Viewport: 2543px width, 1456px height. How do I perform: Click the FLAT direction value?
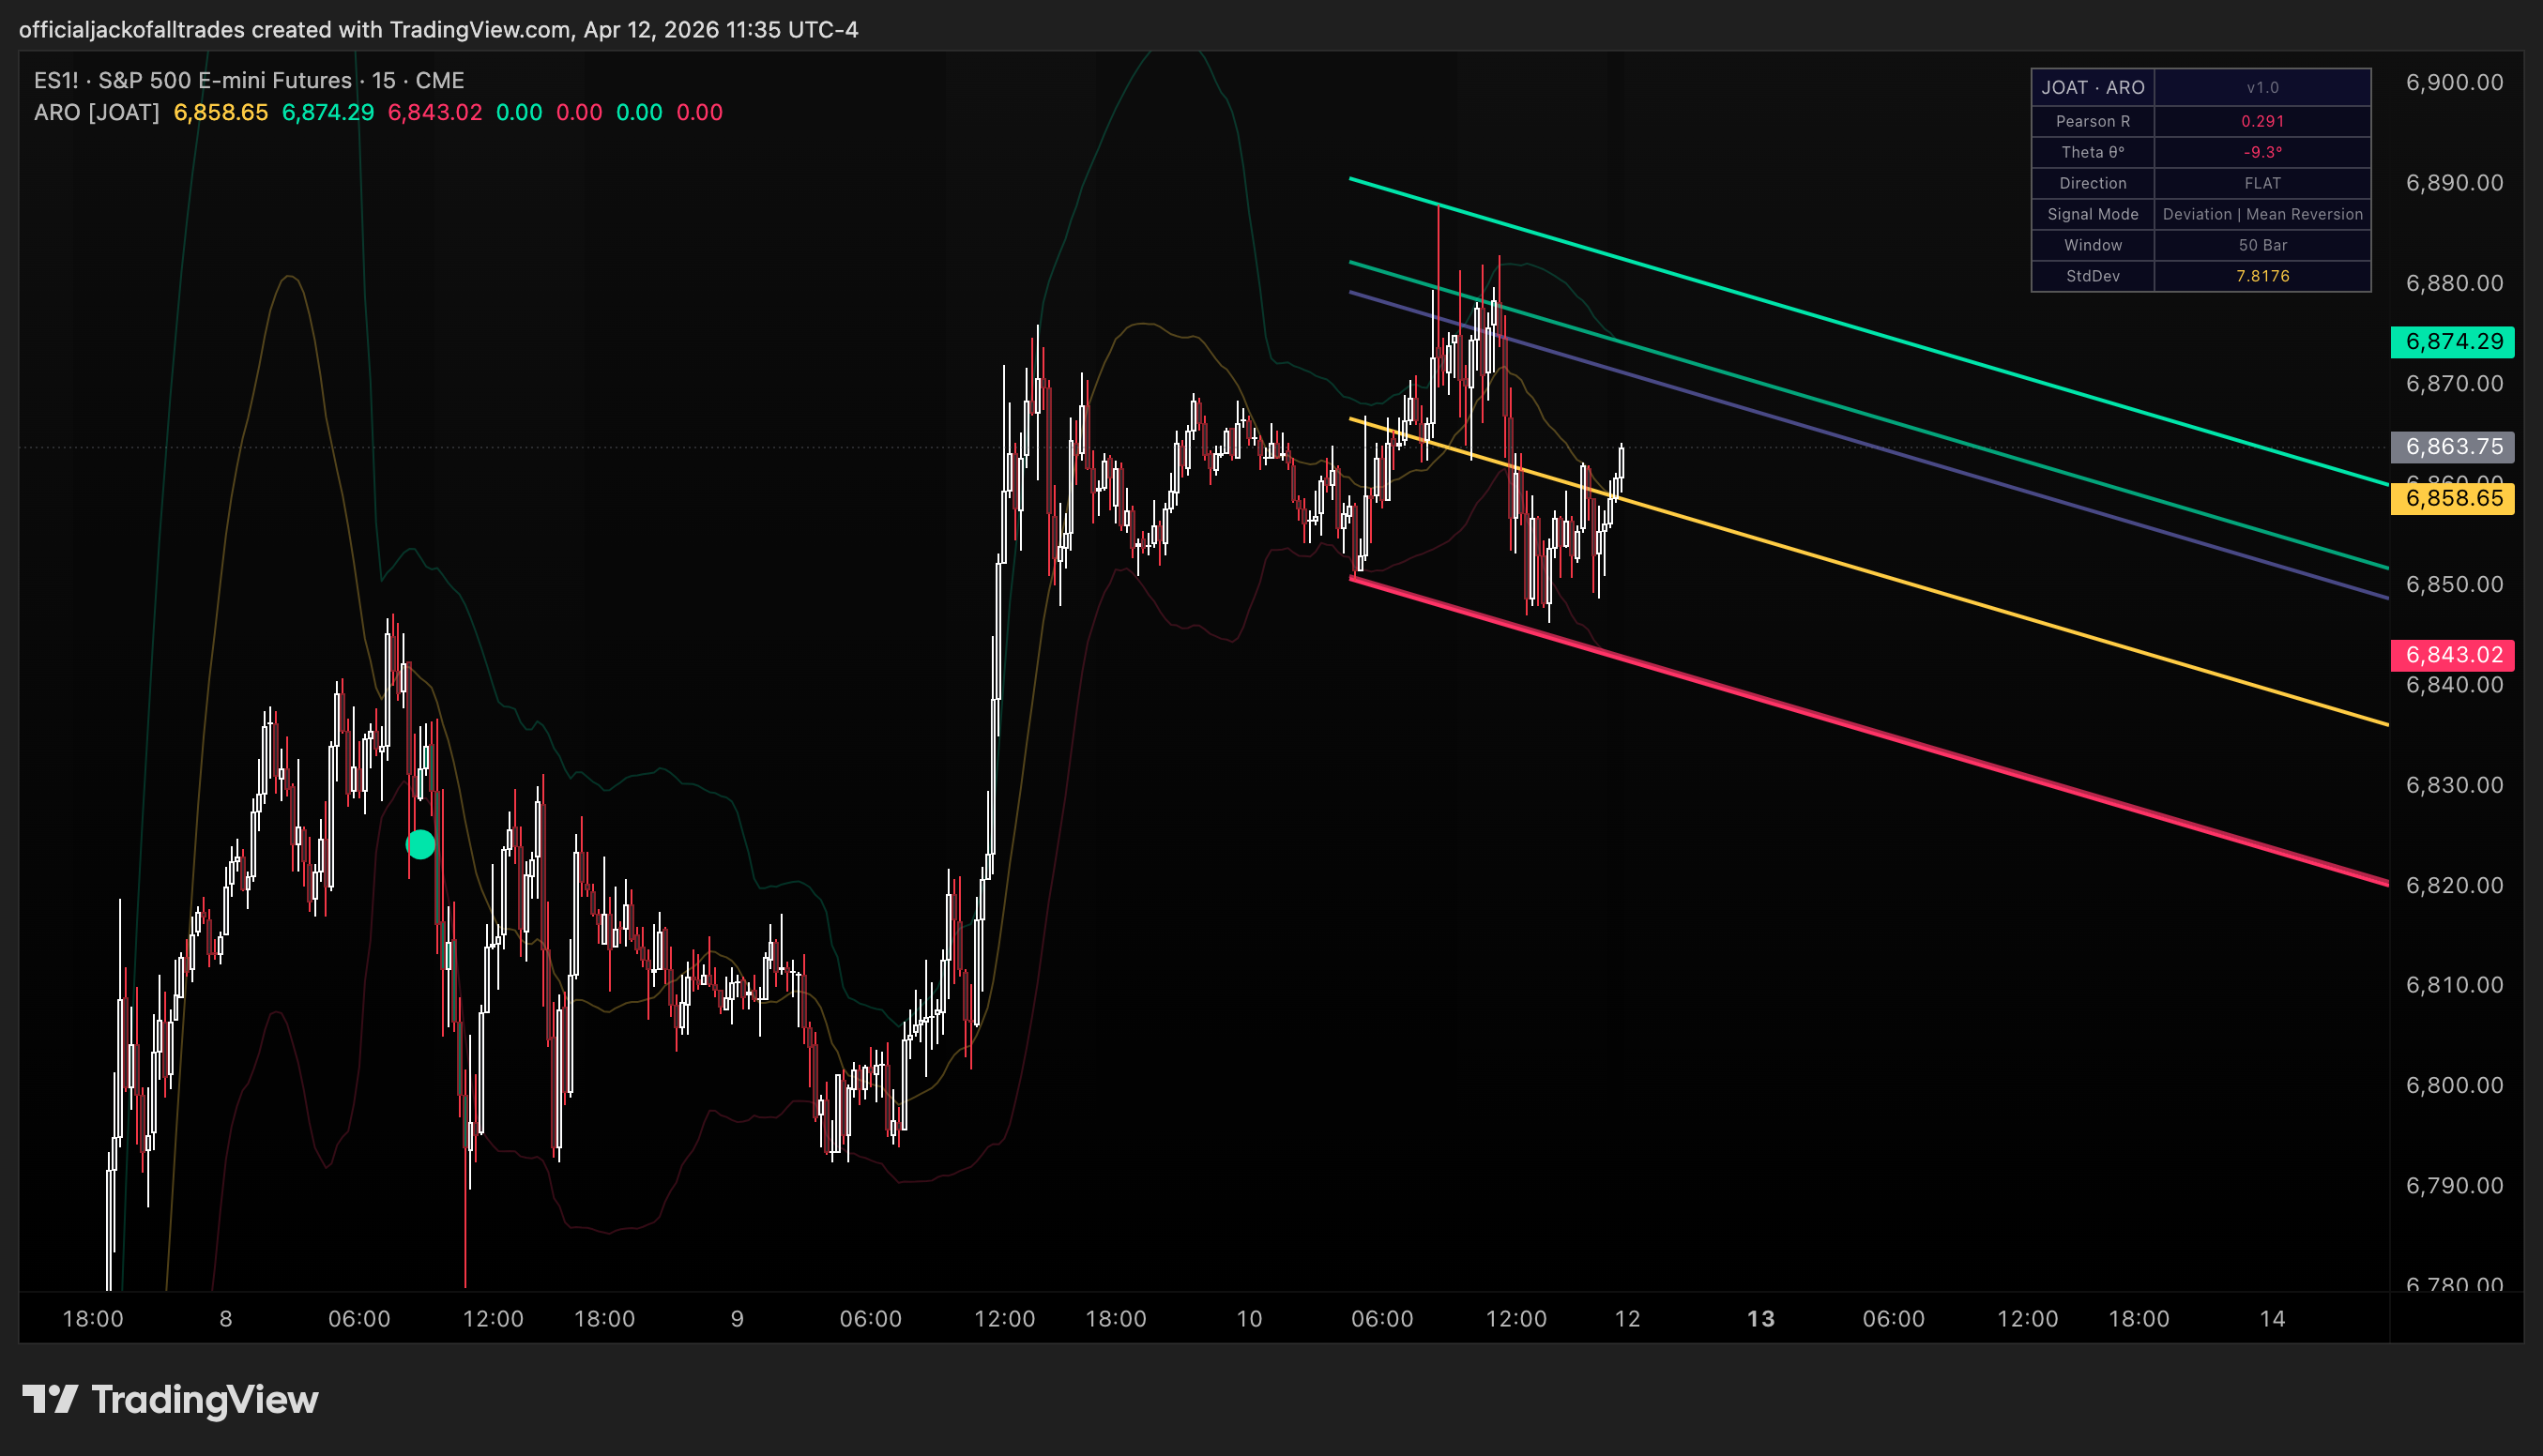[x=2262, y=183]
